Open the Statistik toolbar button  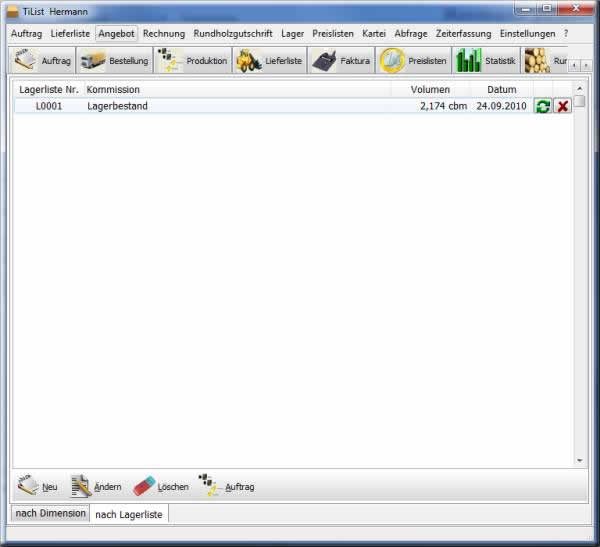click(486, 60)
